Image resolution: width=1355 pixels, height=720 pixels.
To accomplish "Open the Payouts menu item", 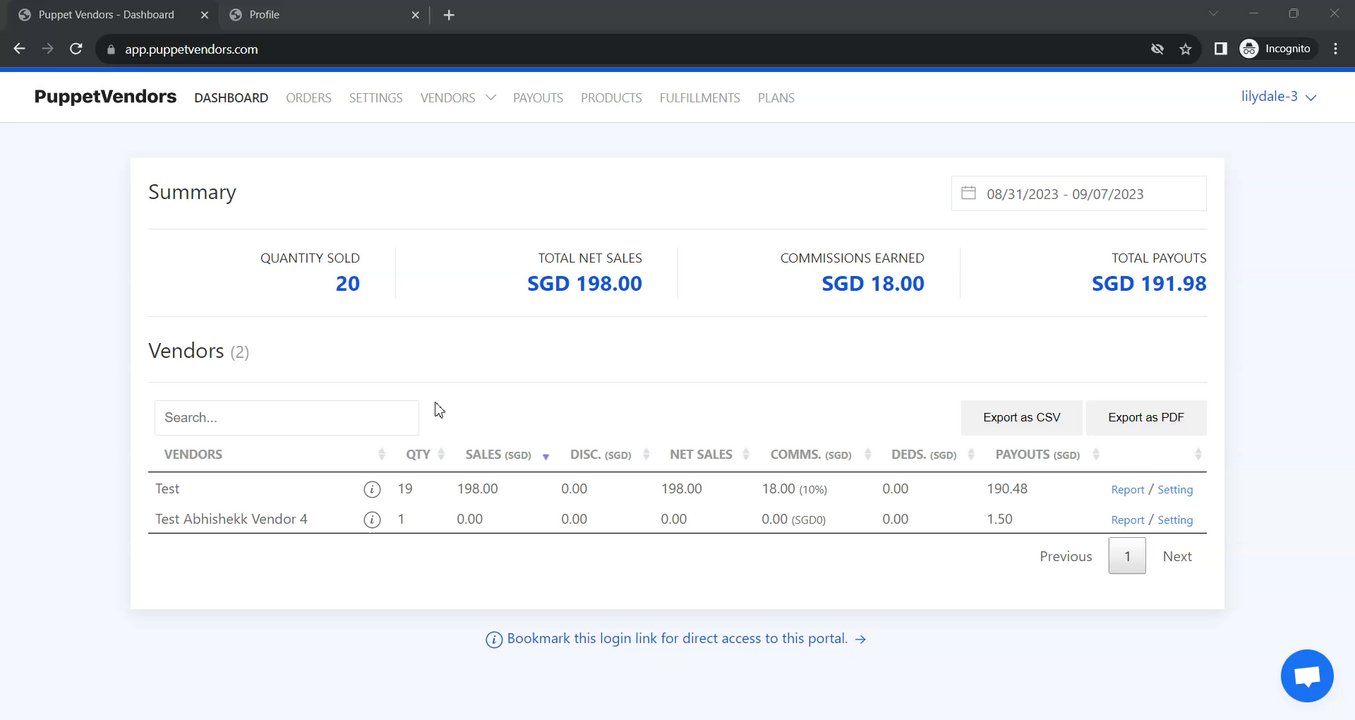I will click(x=538, y=98).
